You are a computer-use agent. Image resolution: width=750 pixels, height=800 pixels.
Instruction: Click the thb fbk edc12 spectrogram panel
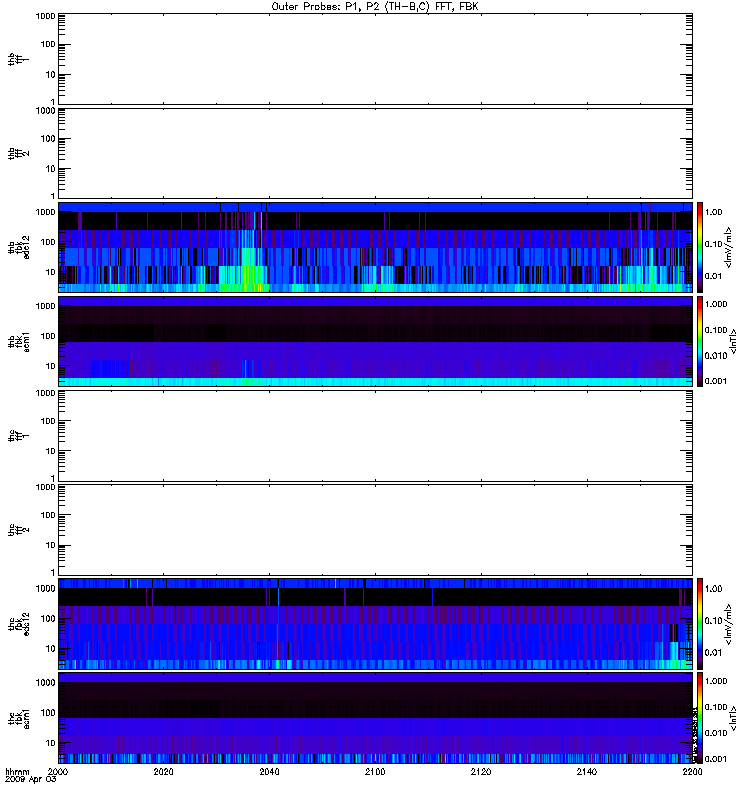point(375,247)
